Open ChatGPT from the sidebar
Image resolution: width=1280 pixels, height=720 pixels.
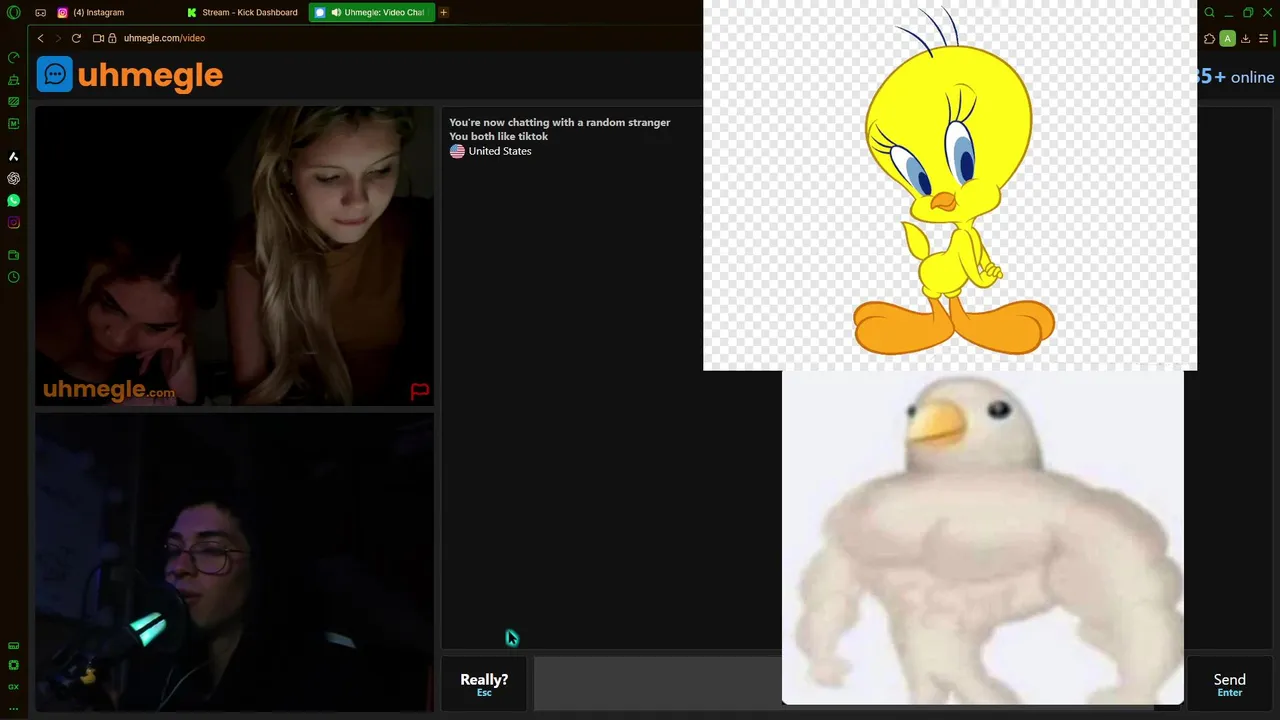(14, 178)
